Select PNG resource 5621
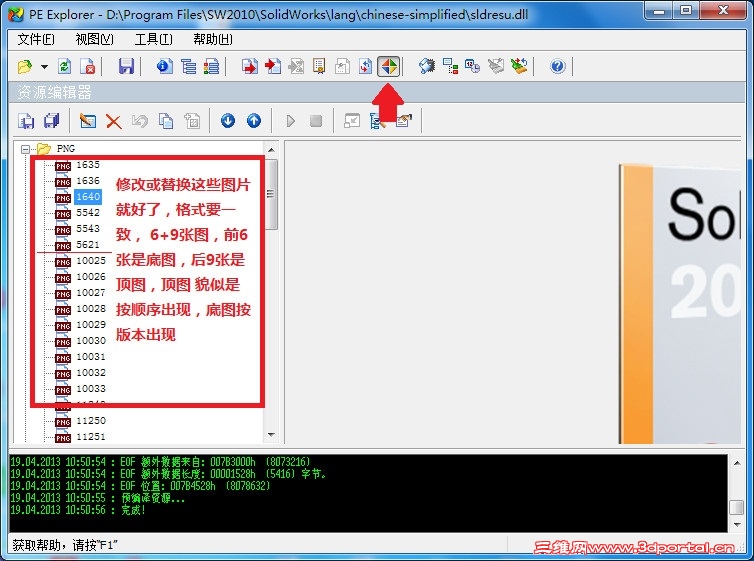The height and width of the screenshot is (561, 754). tap(88, 245)
